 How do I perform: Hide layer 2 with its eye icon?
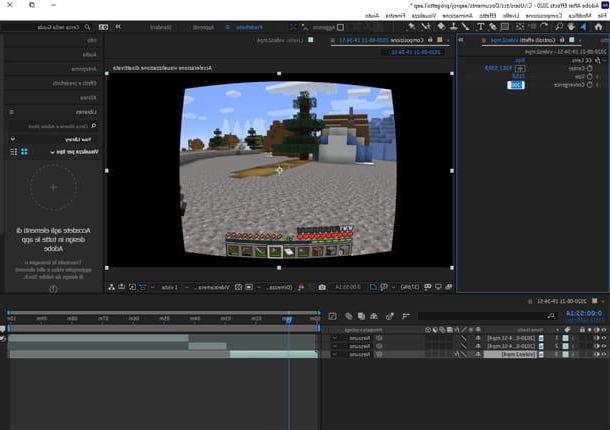pos(604,346)
